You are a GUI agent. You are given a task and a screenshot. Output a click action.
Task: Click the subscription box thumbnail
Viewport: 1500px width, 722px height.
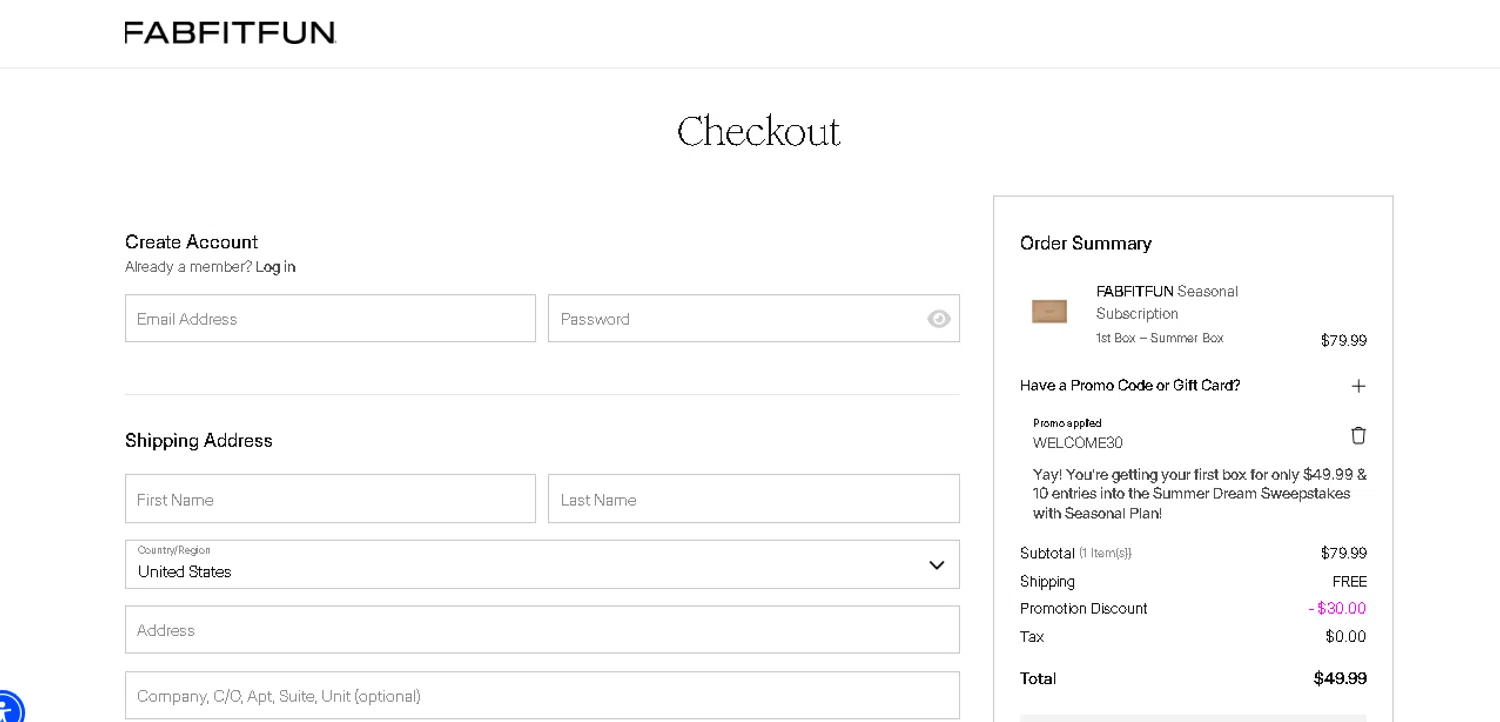[1049, 311]
